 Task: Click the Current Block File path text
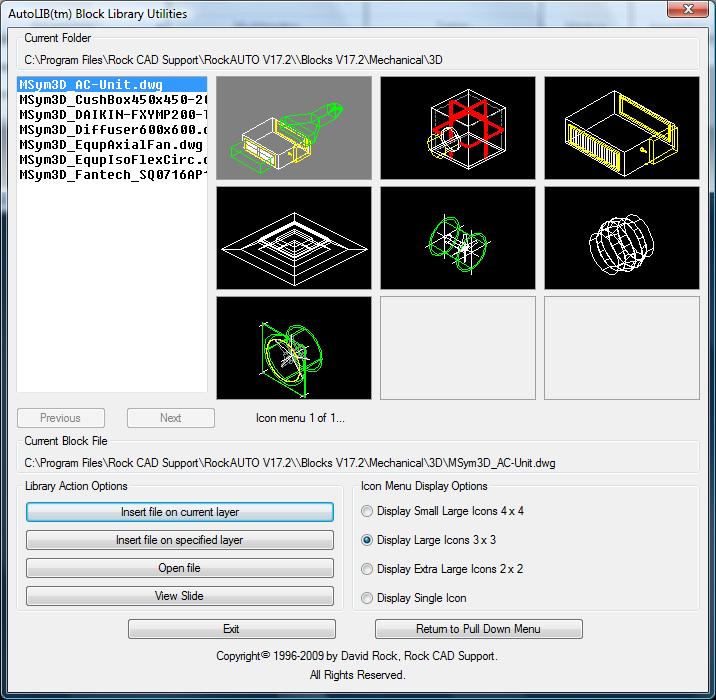point(290,463)
